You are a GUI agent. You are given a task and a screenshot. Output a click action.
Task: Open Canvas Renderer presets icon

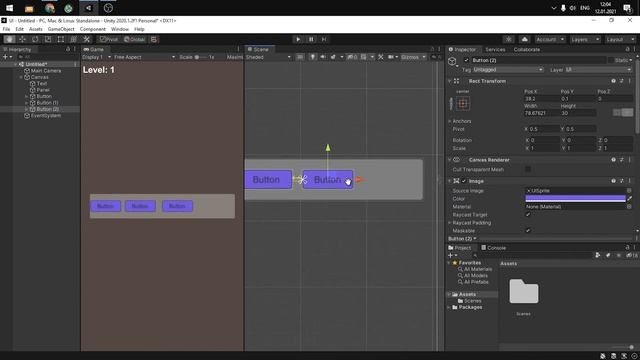tap(621, 160)
